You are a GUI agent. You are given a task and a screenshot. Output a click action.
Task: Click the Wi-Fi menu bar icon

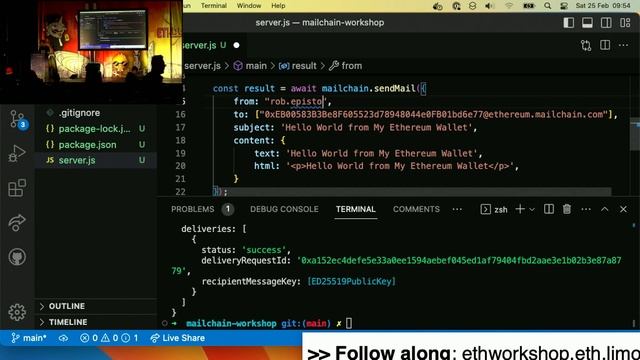[x=509, y=6]
